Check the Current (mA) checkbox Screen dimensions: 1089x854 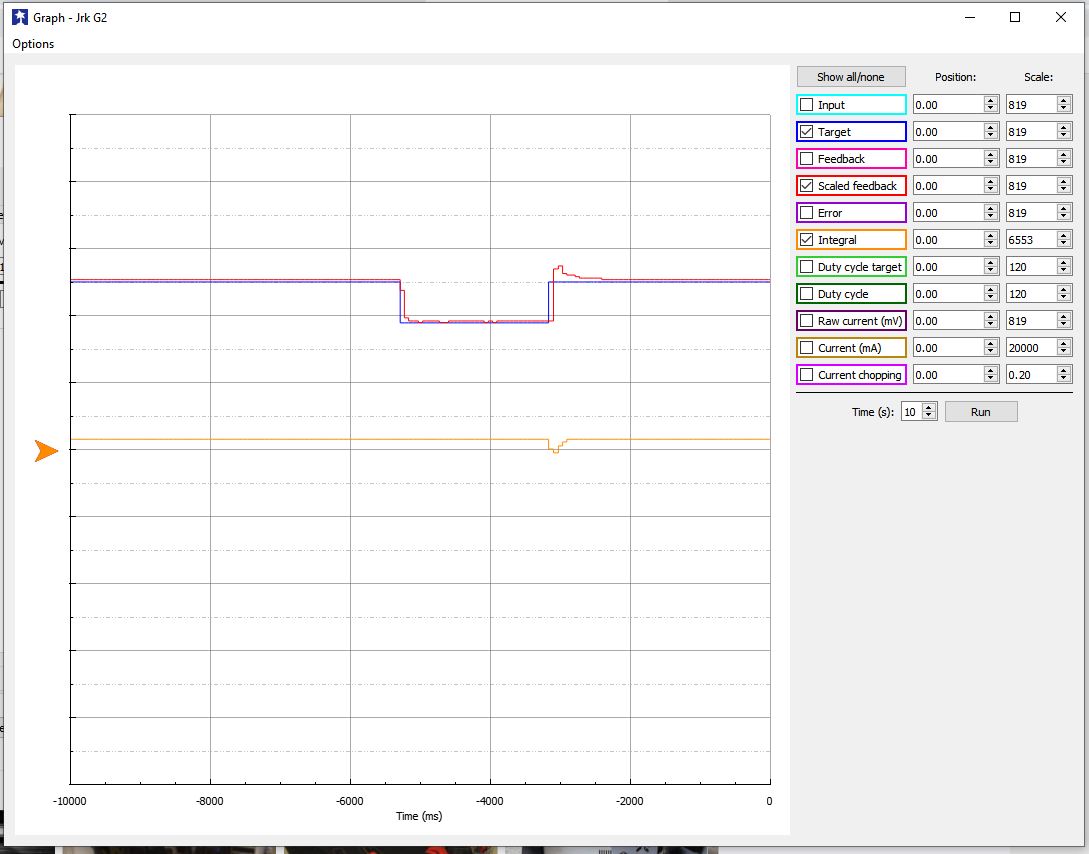[807, 348]
